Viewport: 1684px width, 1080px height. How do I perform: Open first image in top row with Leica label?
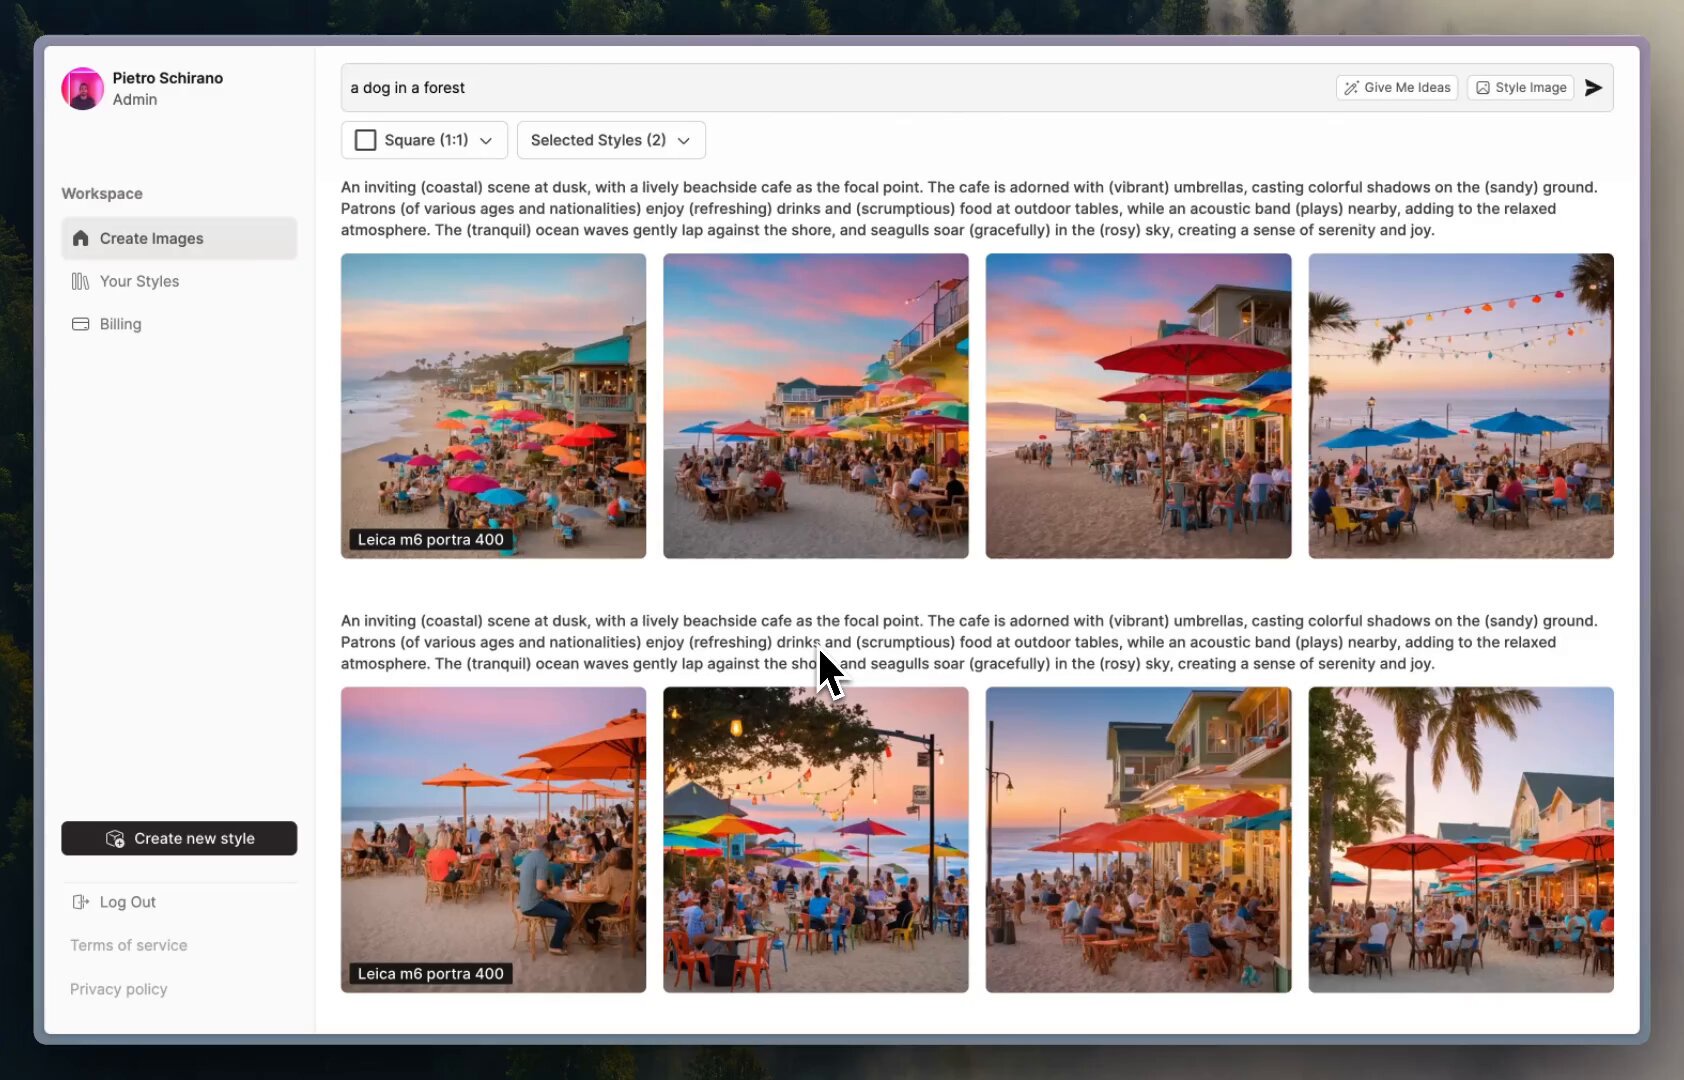[493, 406]
